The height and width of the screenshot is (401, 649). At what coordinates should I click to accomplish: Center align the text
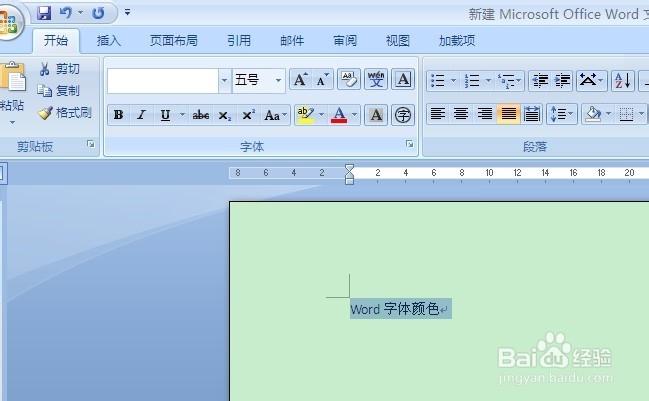(461, 114)
